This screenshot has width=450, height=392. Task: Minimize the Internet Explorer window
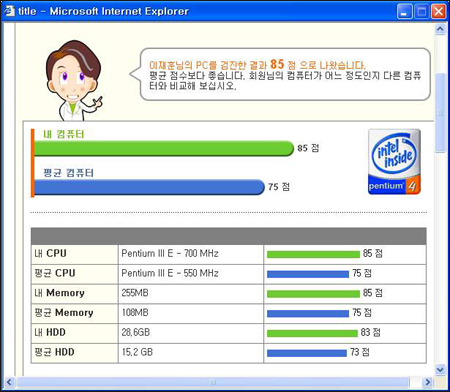pyautogui.click(x=404, y=12)
